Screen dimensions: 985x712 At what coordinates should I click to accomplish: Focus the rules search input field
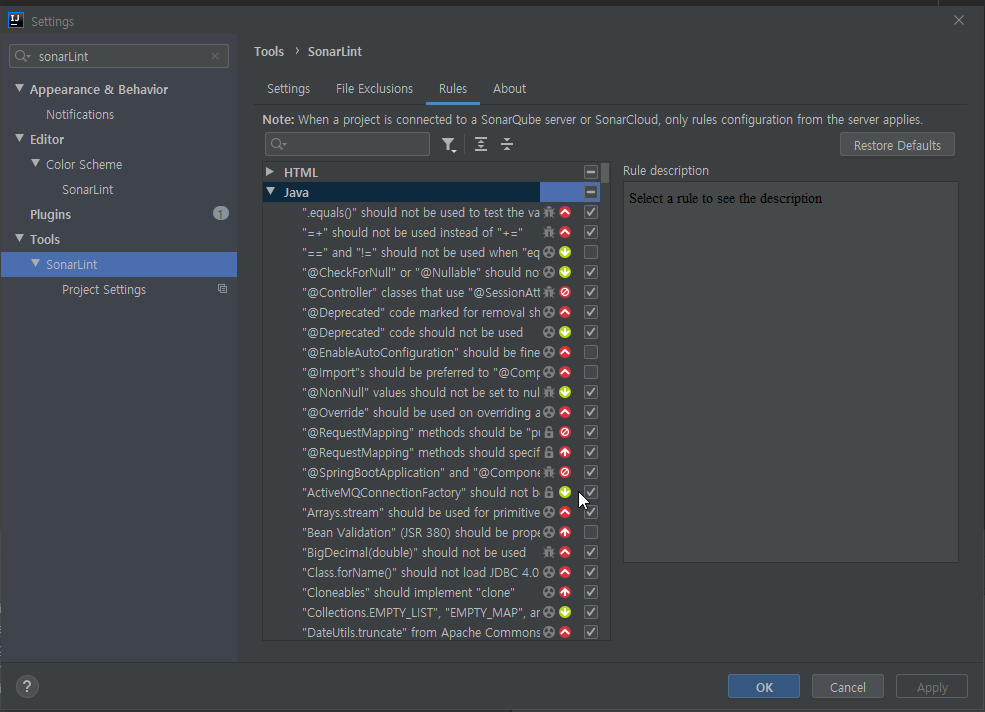click(x=347, y=145)
